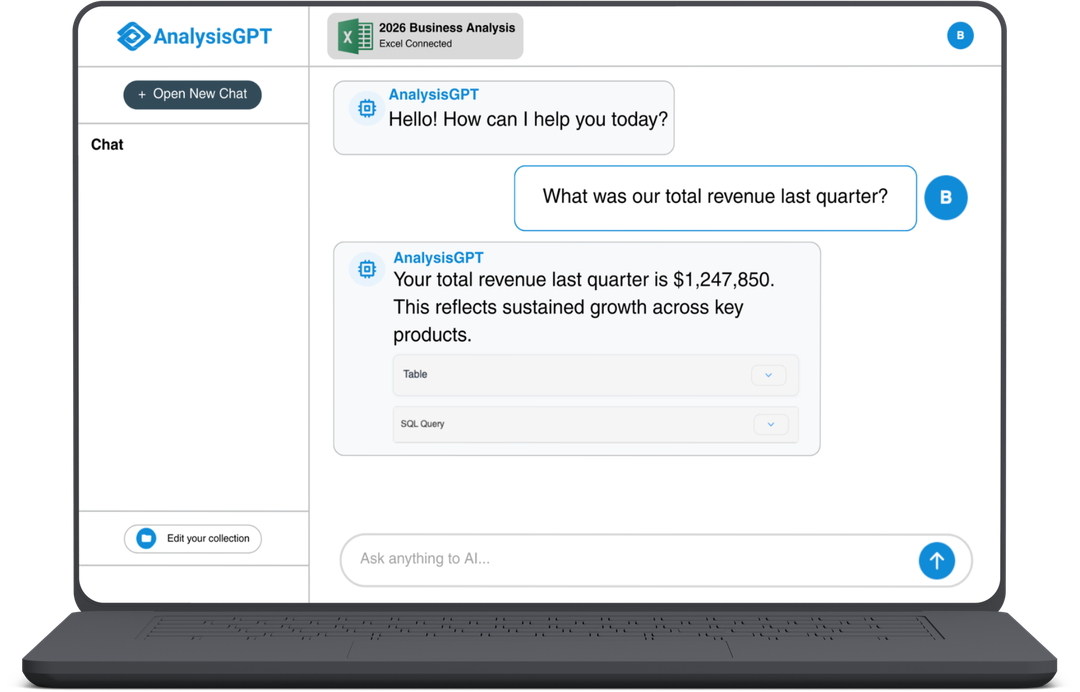Click the plus icon in Open New Chat
This screenshot has height=692, width=1080.
point(142,95)
